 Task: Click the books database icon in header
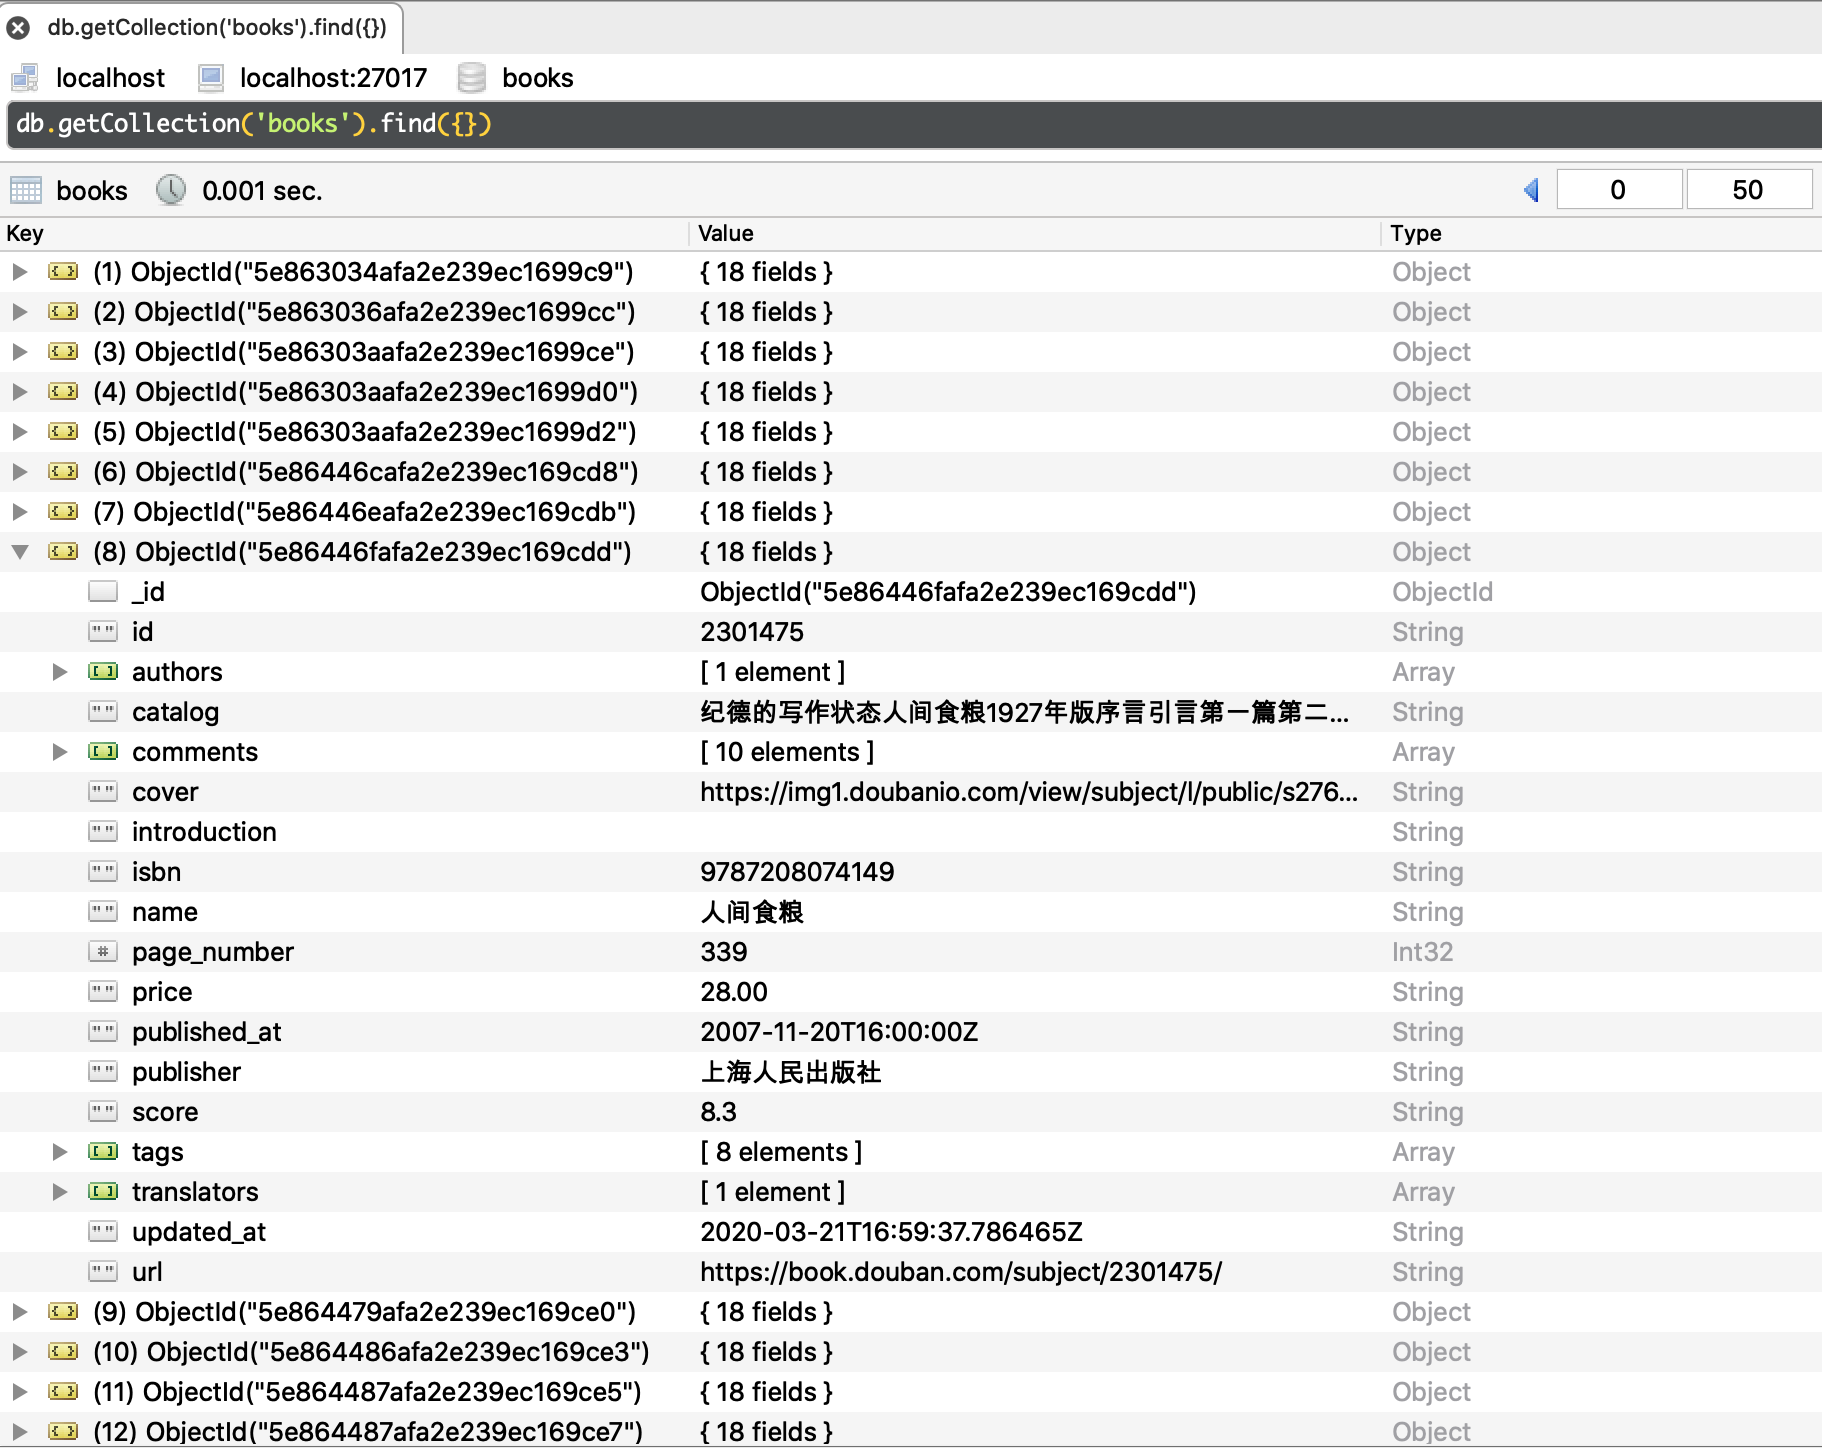[x=471, y=78]
